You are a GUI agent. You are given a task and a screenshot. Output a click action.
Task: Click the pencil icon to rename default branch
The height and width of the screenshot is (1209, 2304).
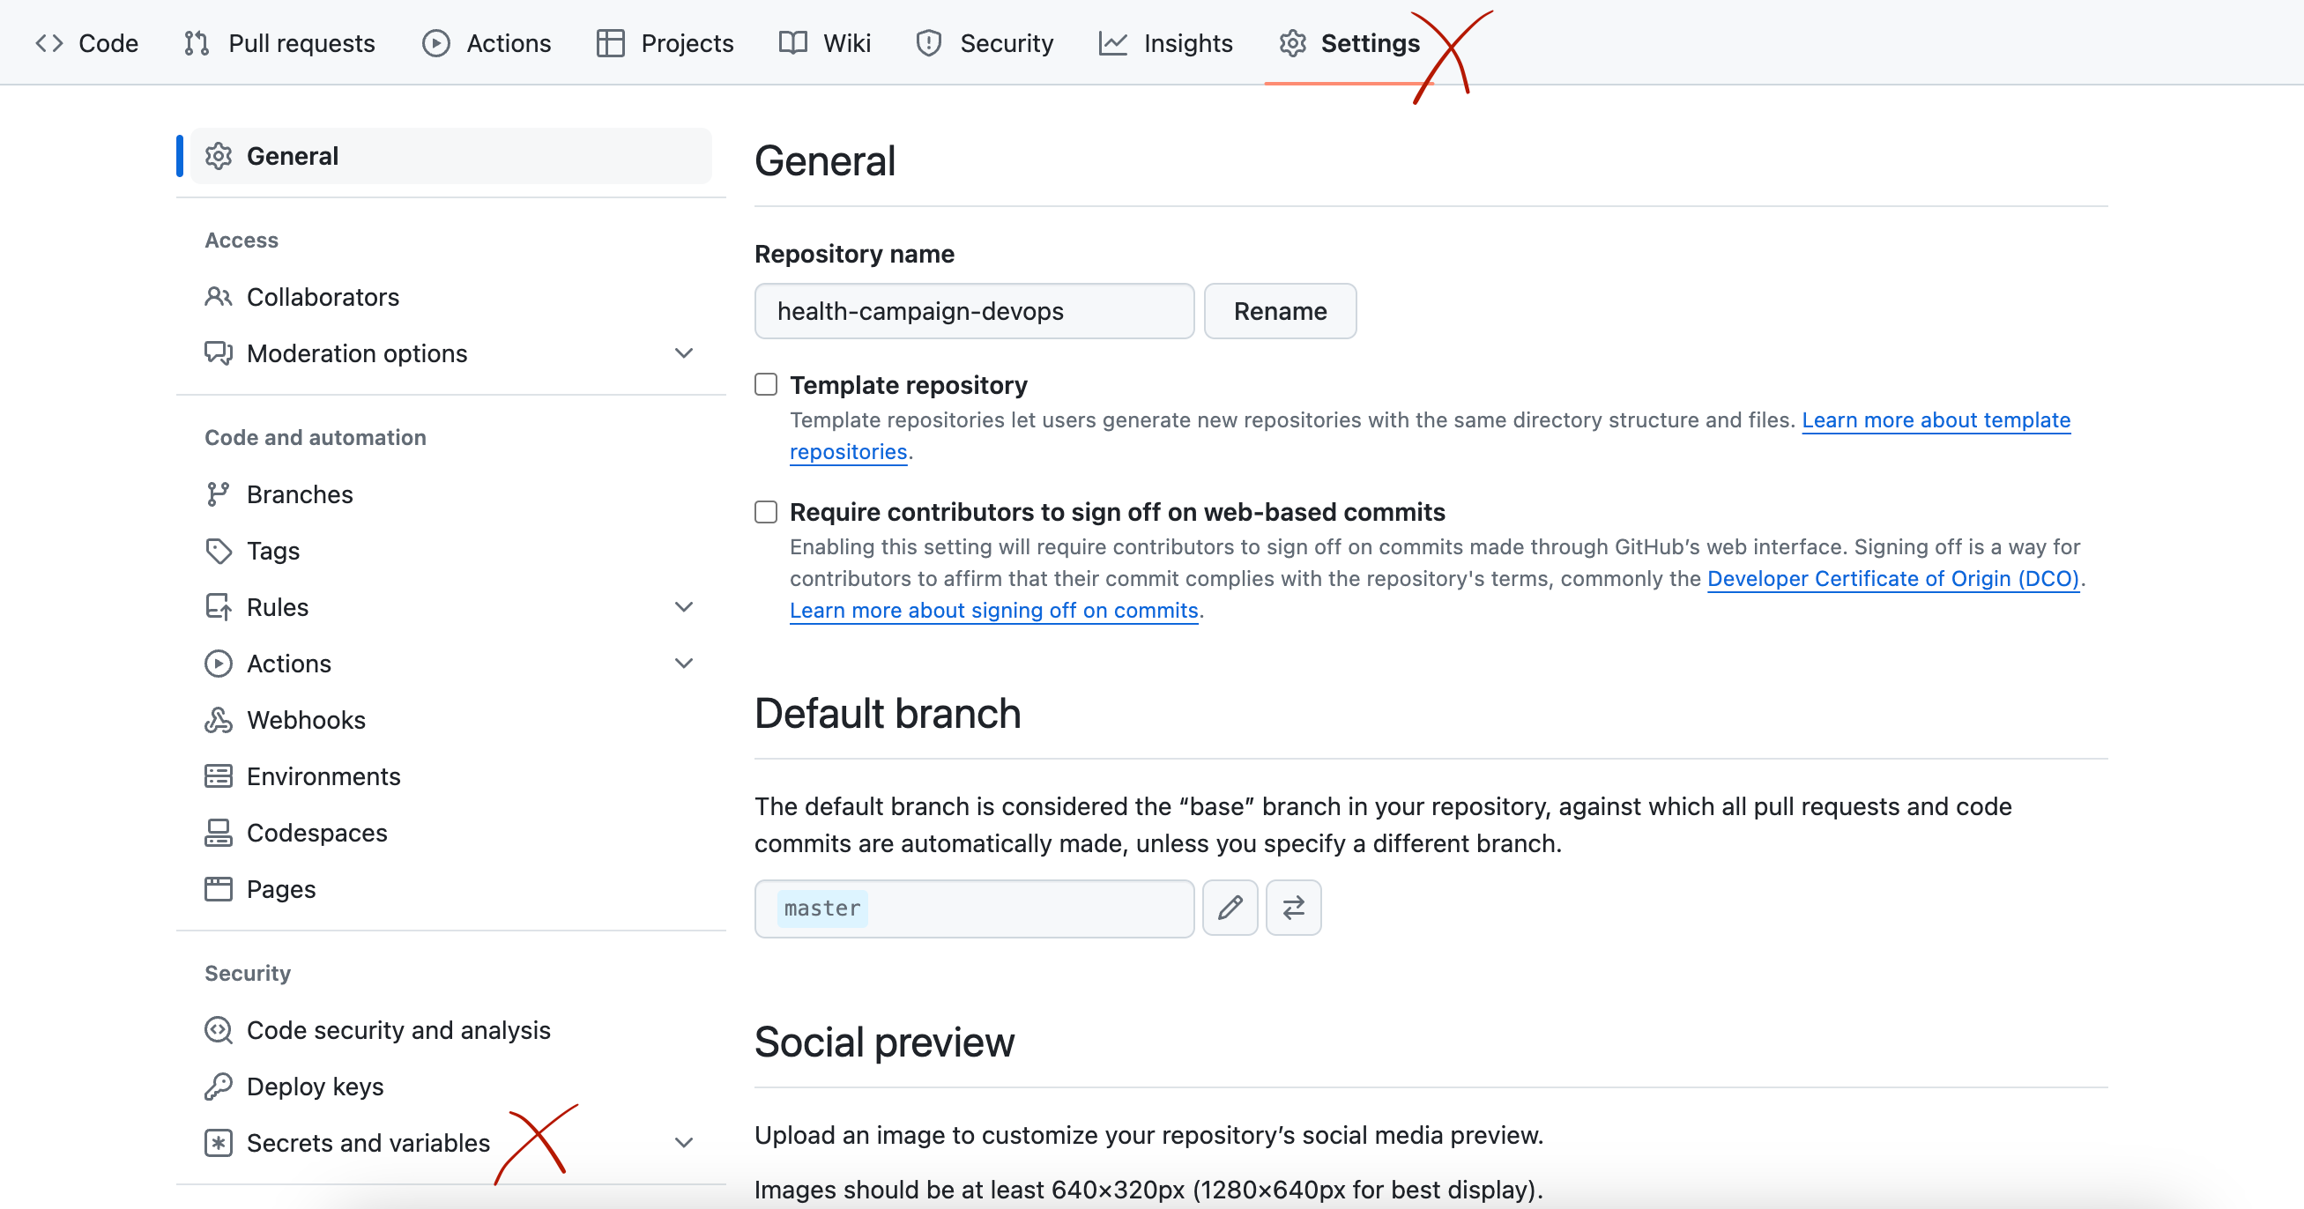[x=1229, y=908]
